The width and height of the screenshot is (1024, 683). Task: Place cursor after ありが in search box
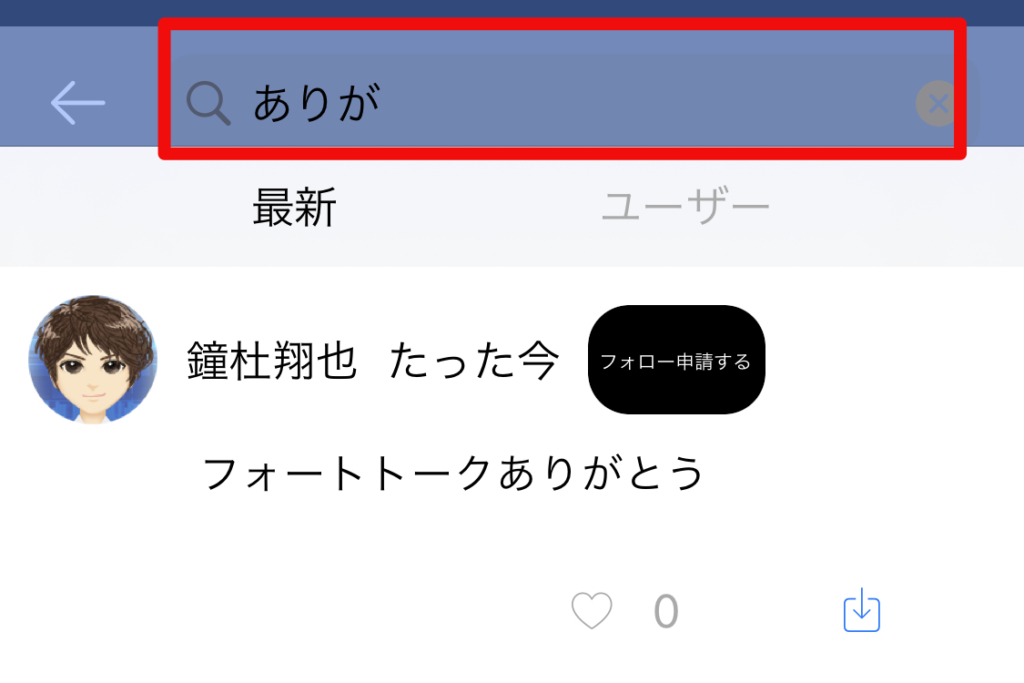point(385,103)
